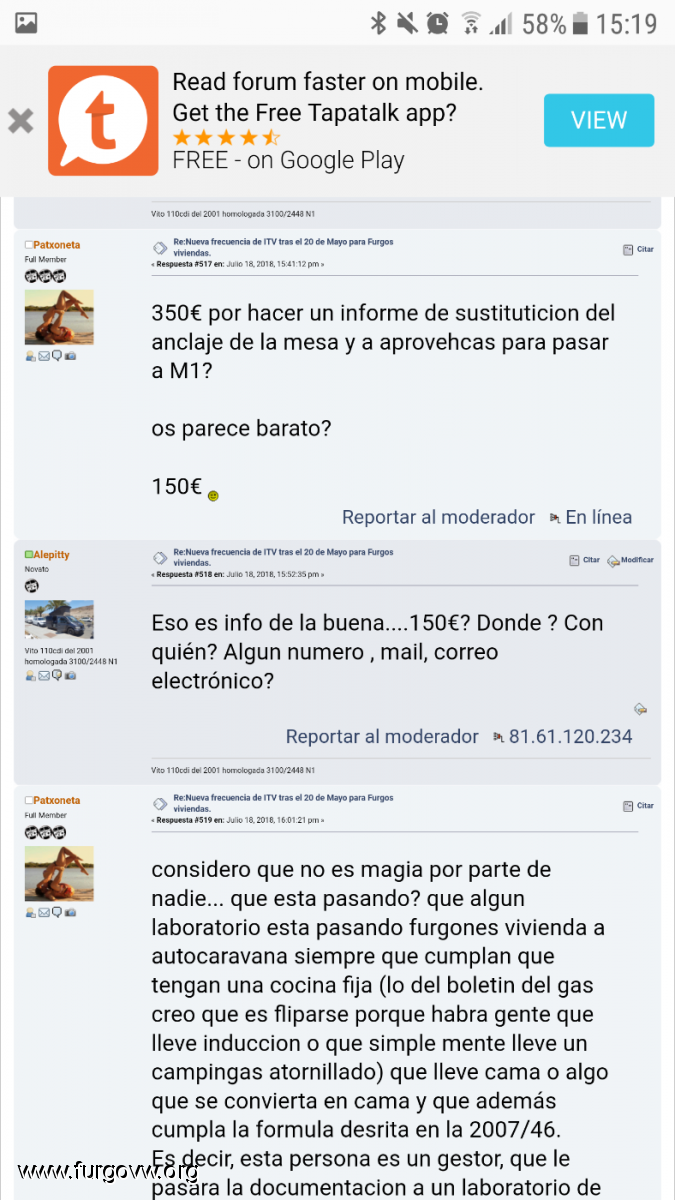This screenshot has height=1200, width=675.
Task: Report reply #517 to the moderator
Action: pos(438,517)
